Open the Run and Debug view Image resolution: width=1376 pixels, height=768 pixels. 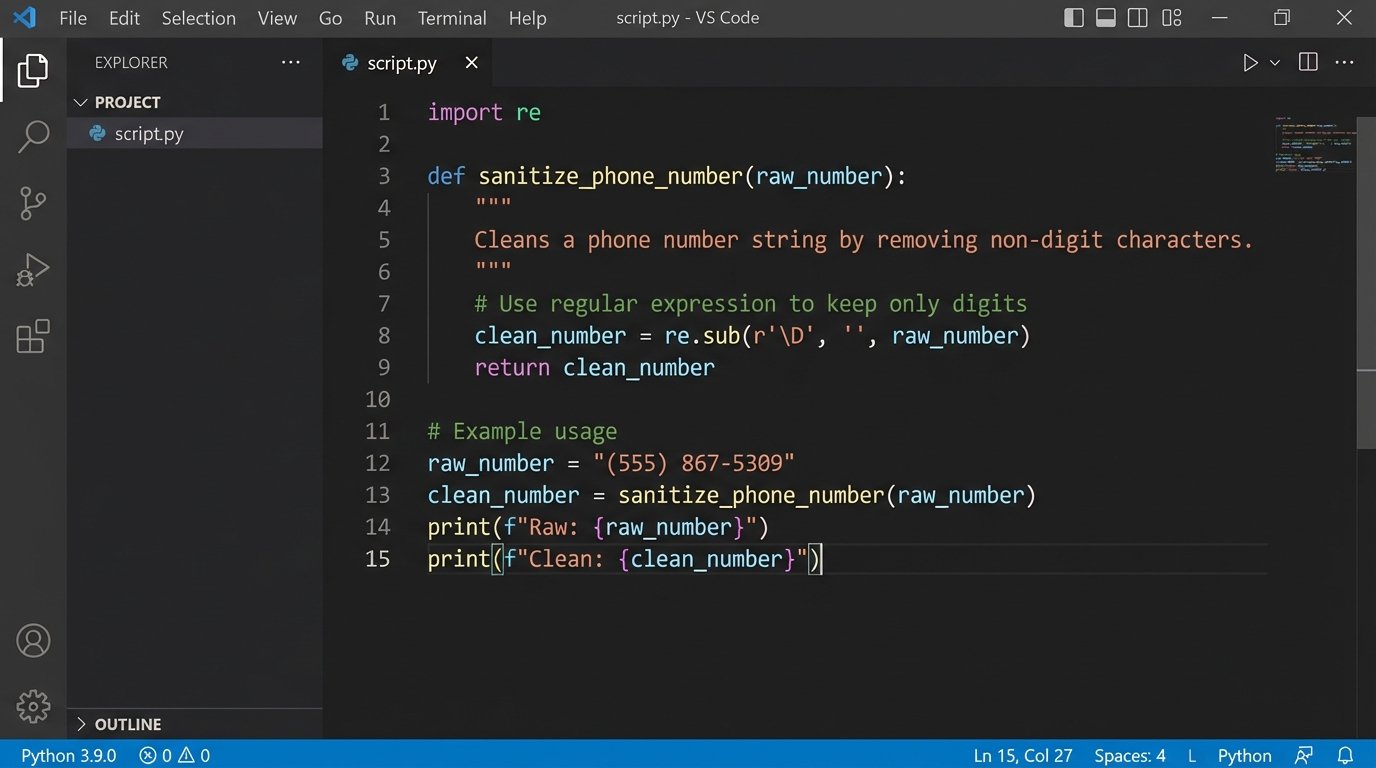point(33,271)
